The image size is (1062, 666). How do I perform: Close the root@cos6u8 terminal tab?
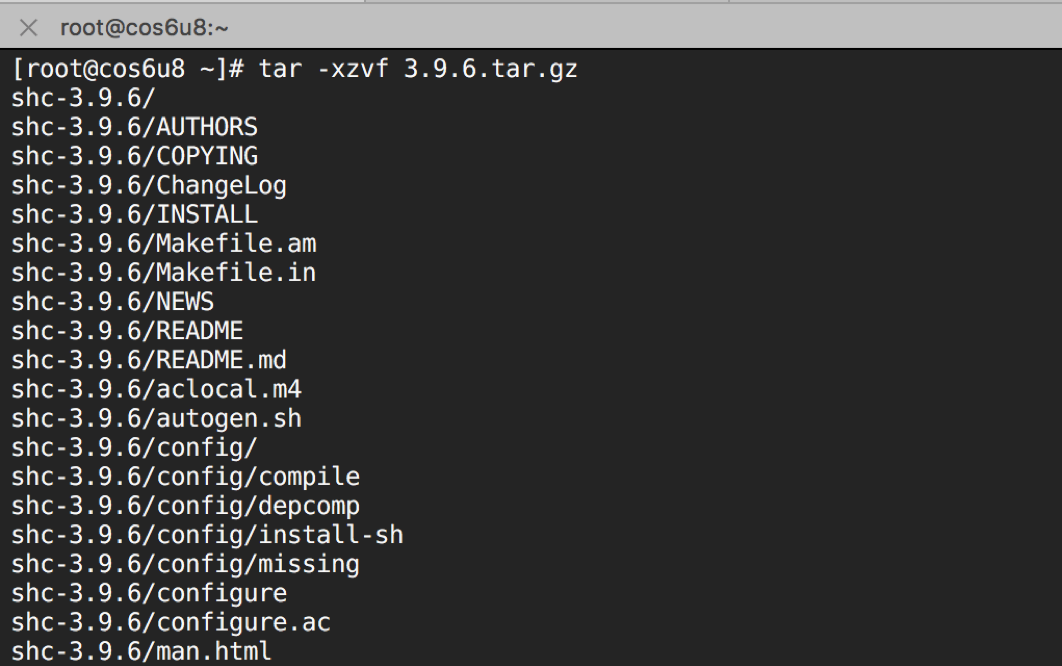pos(28,28)
